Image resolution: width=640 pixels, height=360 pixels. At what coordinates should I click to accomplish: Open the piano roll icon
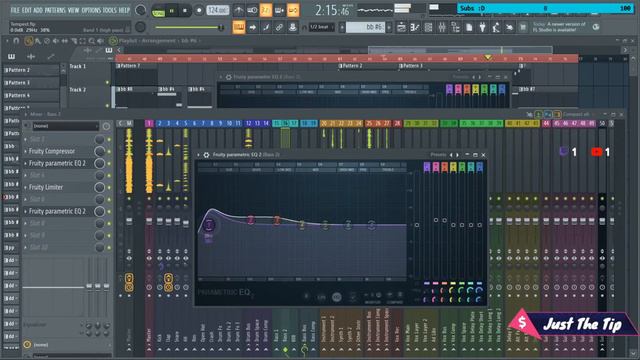tap(415, 27)
